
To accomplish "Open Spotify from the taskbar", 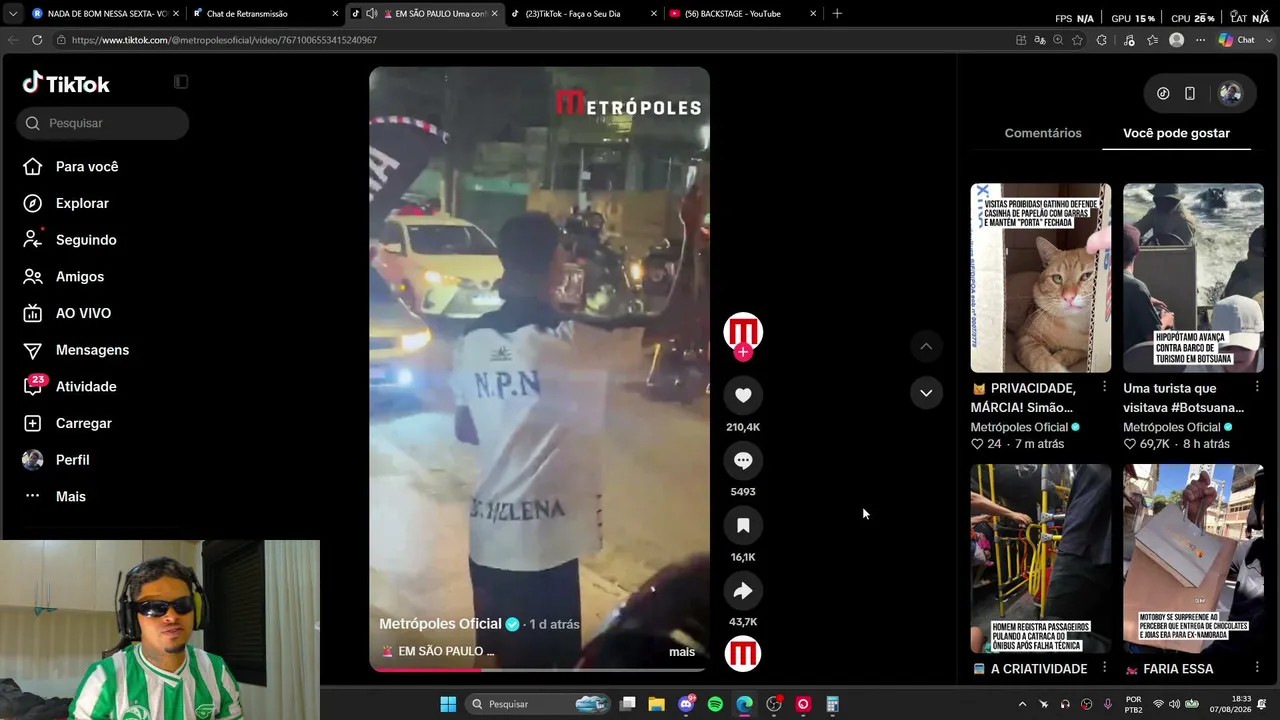I will click(x=715, y=704).
